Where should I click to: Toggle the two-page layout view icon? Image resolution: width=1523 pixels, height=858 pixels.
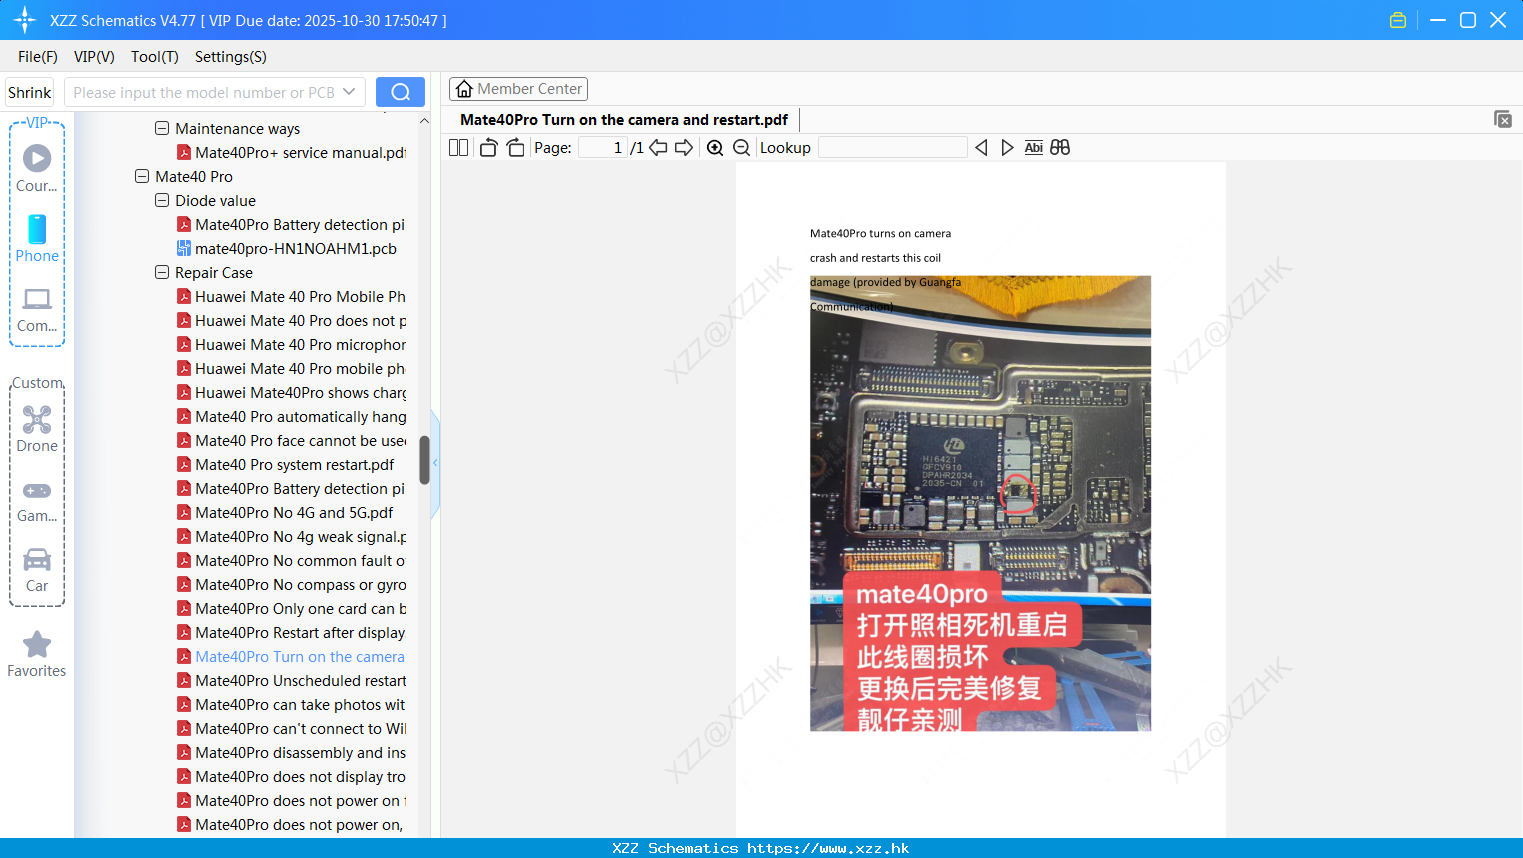458,148
